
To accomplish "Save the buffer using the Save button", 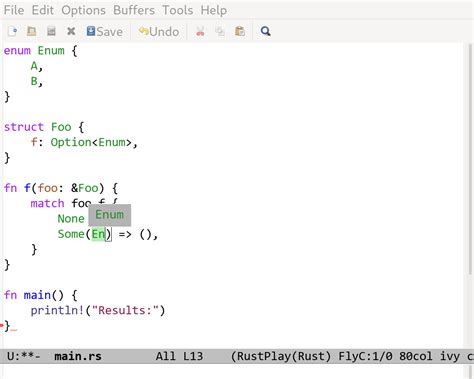I will coord(104,31).
